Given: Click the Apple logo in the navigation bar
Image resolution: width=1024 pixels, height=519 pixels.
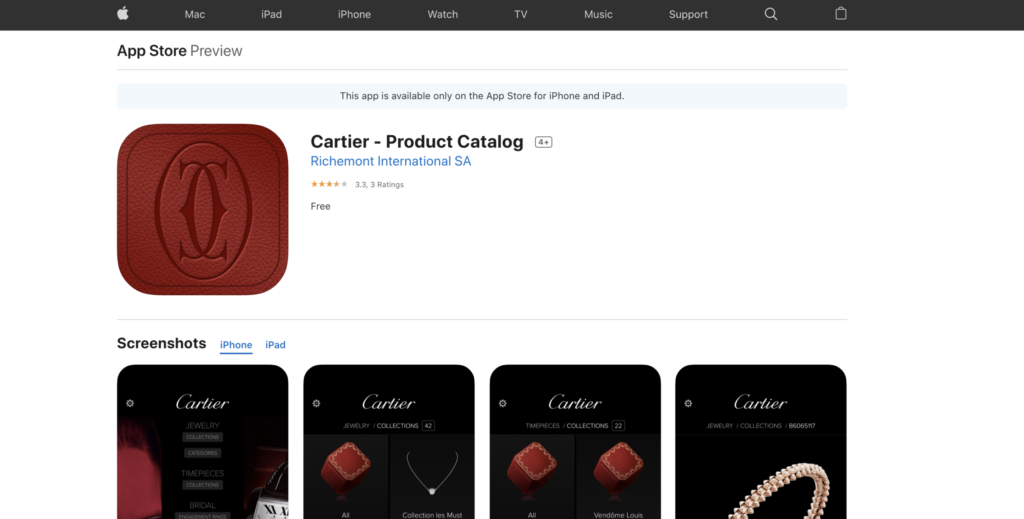Looking at the screenshot, I should [x=123, y=14].
